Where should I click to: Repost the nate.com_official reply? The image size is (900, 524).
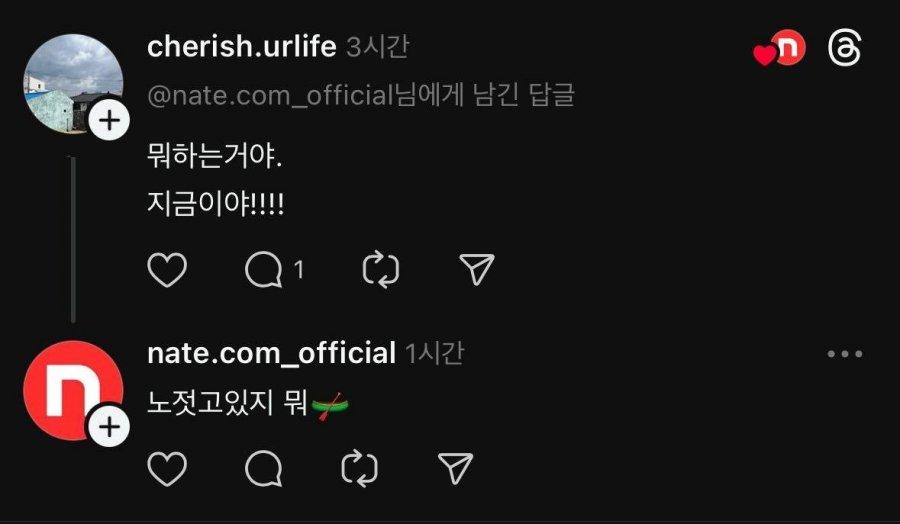coord(358,468)
